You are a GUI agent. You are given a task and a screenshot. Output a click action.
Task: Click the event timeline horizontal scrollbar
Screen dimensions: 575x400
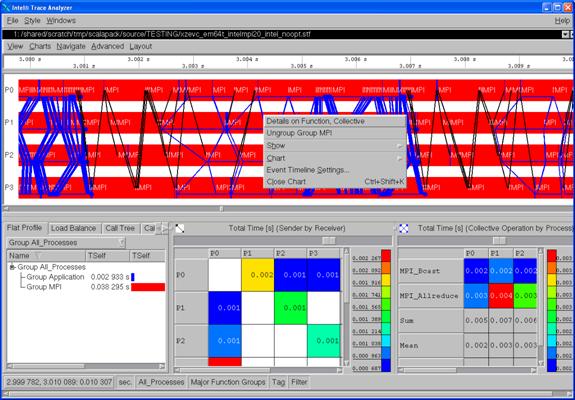coord(288,209)
